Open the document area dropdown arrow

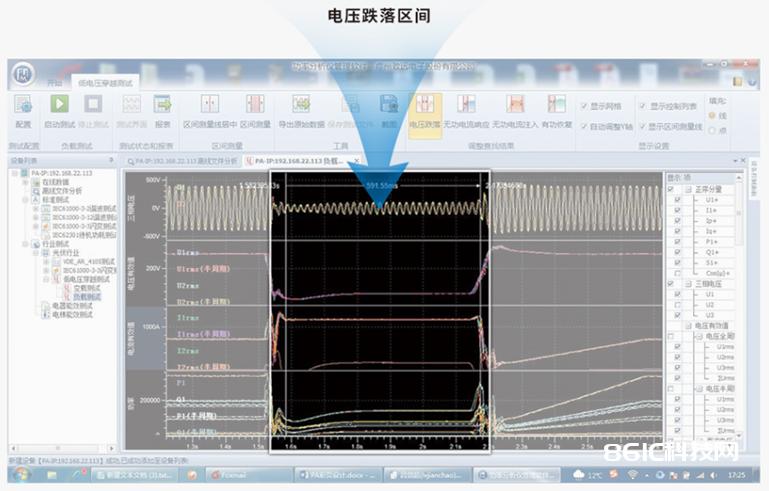(735, 160)
